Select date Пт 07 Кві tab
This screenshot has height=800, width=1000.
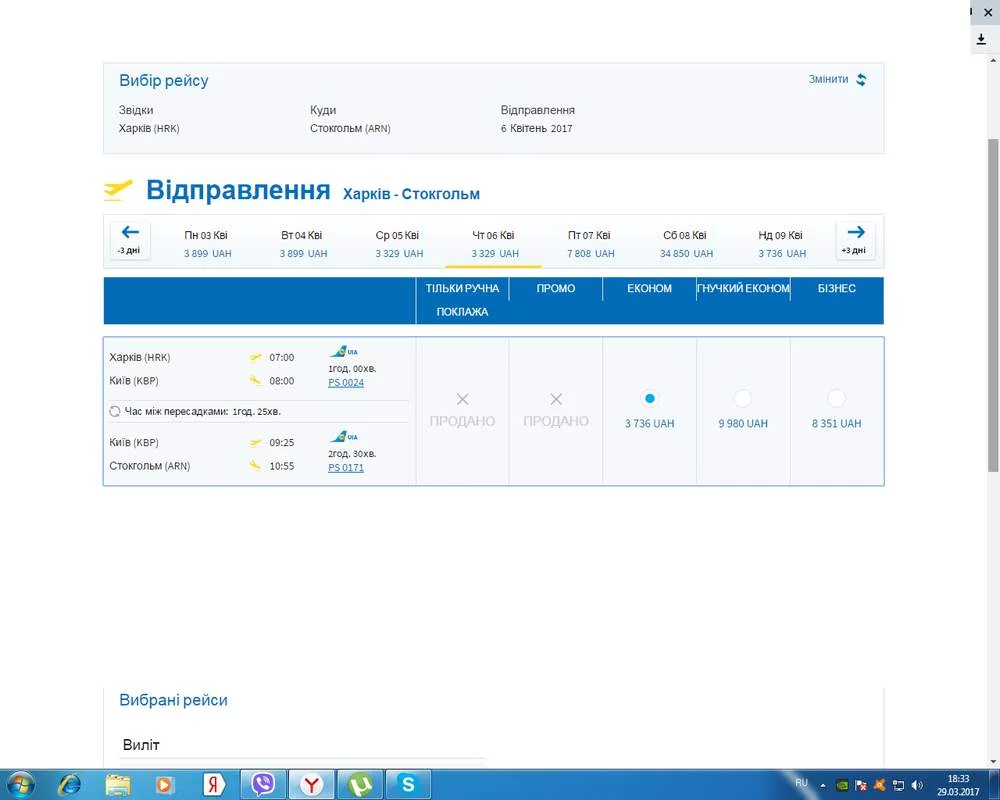[589, 244]
